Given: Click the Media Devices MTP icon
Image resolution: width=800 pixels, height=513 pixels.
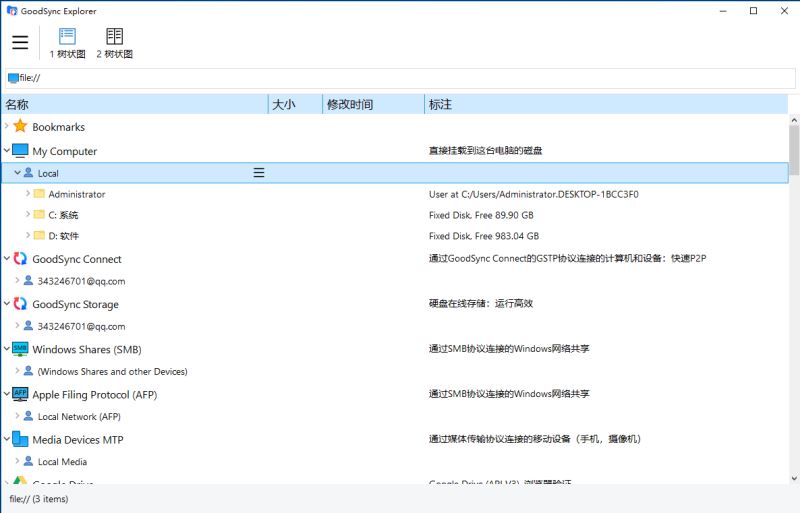Looking at the screenshot, I should click(x=20, y=439).
